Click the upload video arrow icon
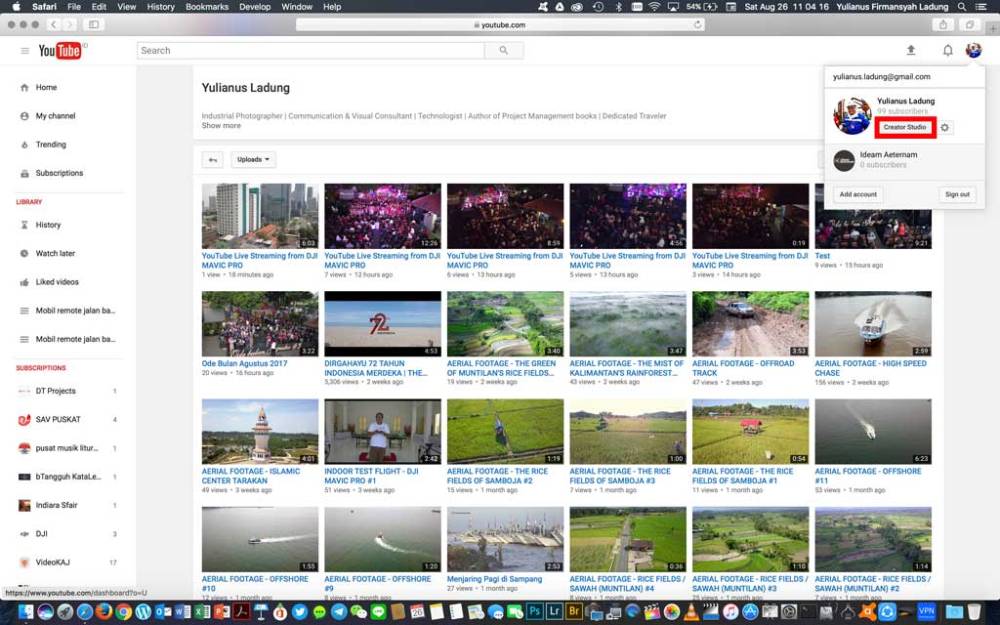The image size is (1000, 625). pos(910,50)
